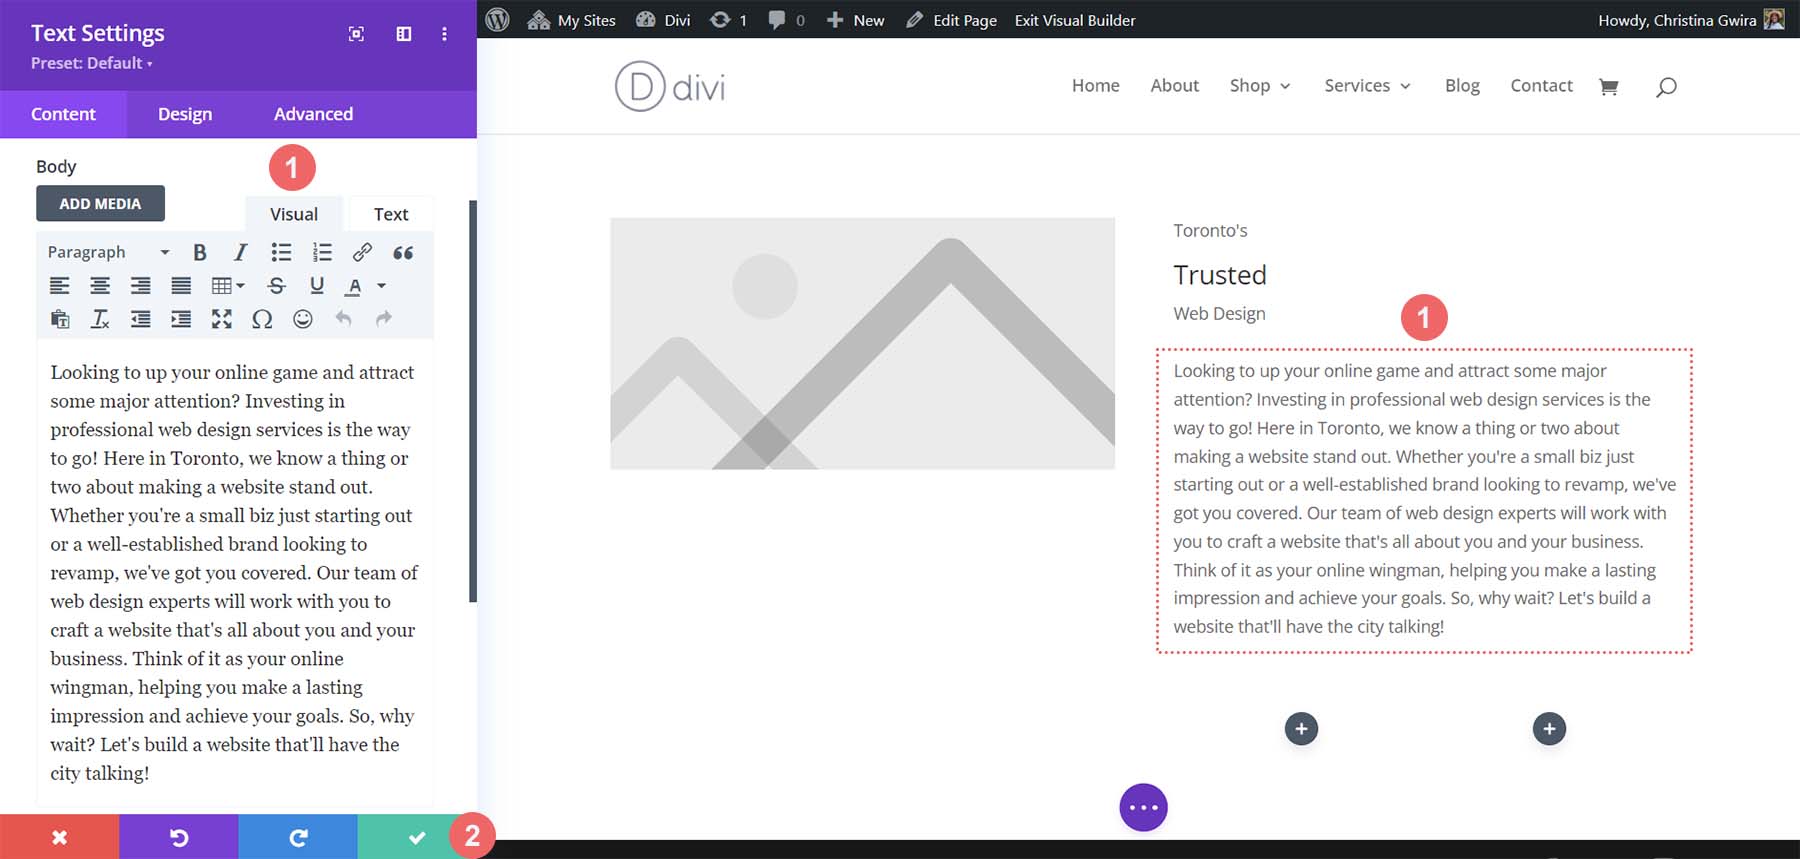Apply strikethrough to text
The width and height of the screenshot is (1800, 859).
[277, 286]
